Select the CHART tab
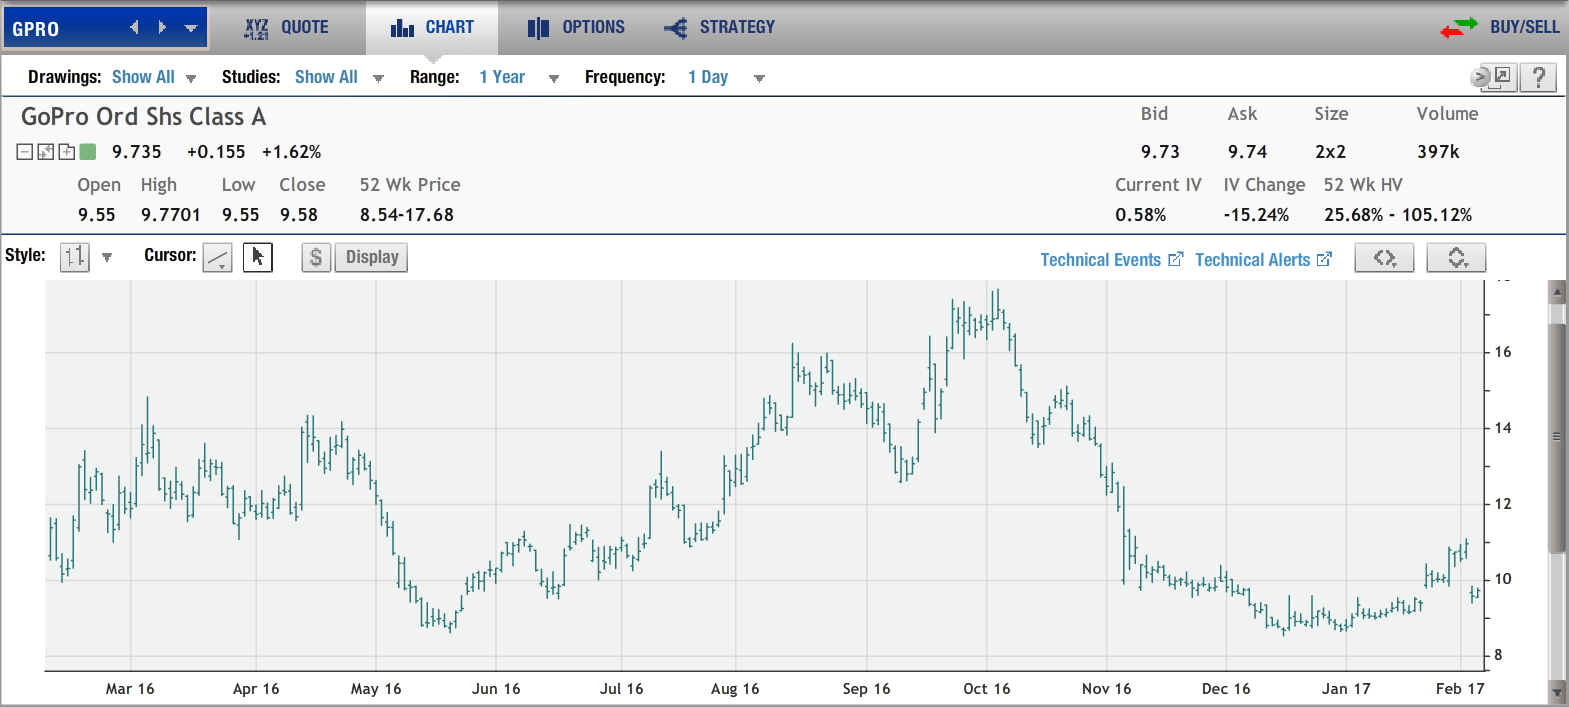 point(432,28)
